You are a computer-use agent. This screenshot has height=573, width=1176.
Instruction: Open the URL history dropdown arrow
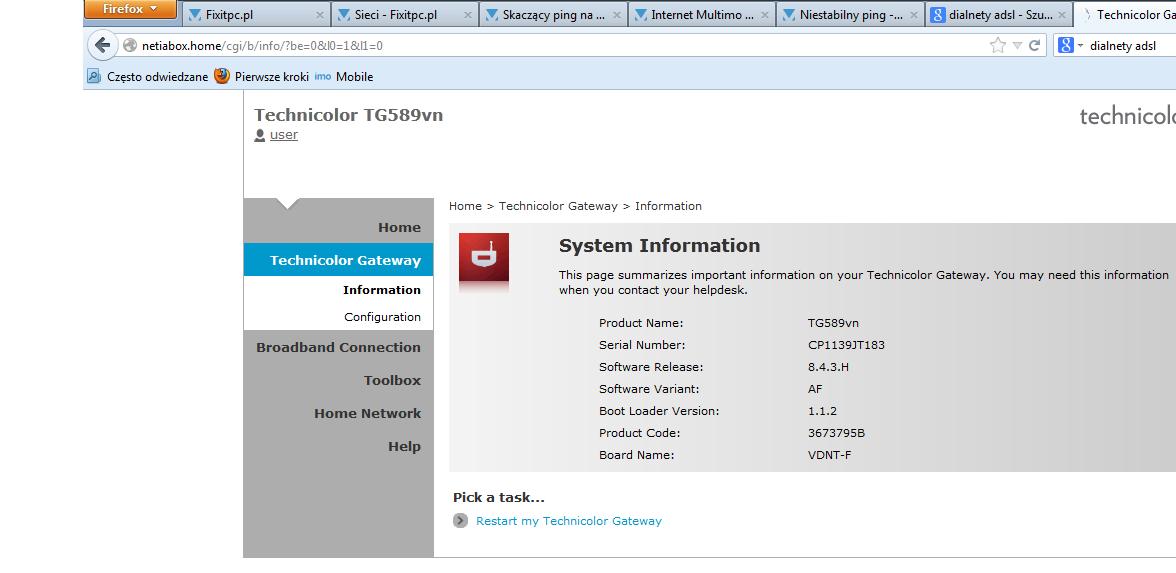tap(1017, 46)
